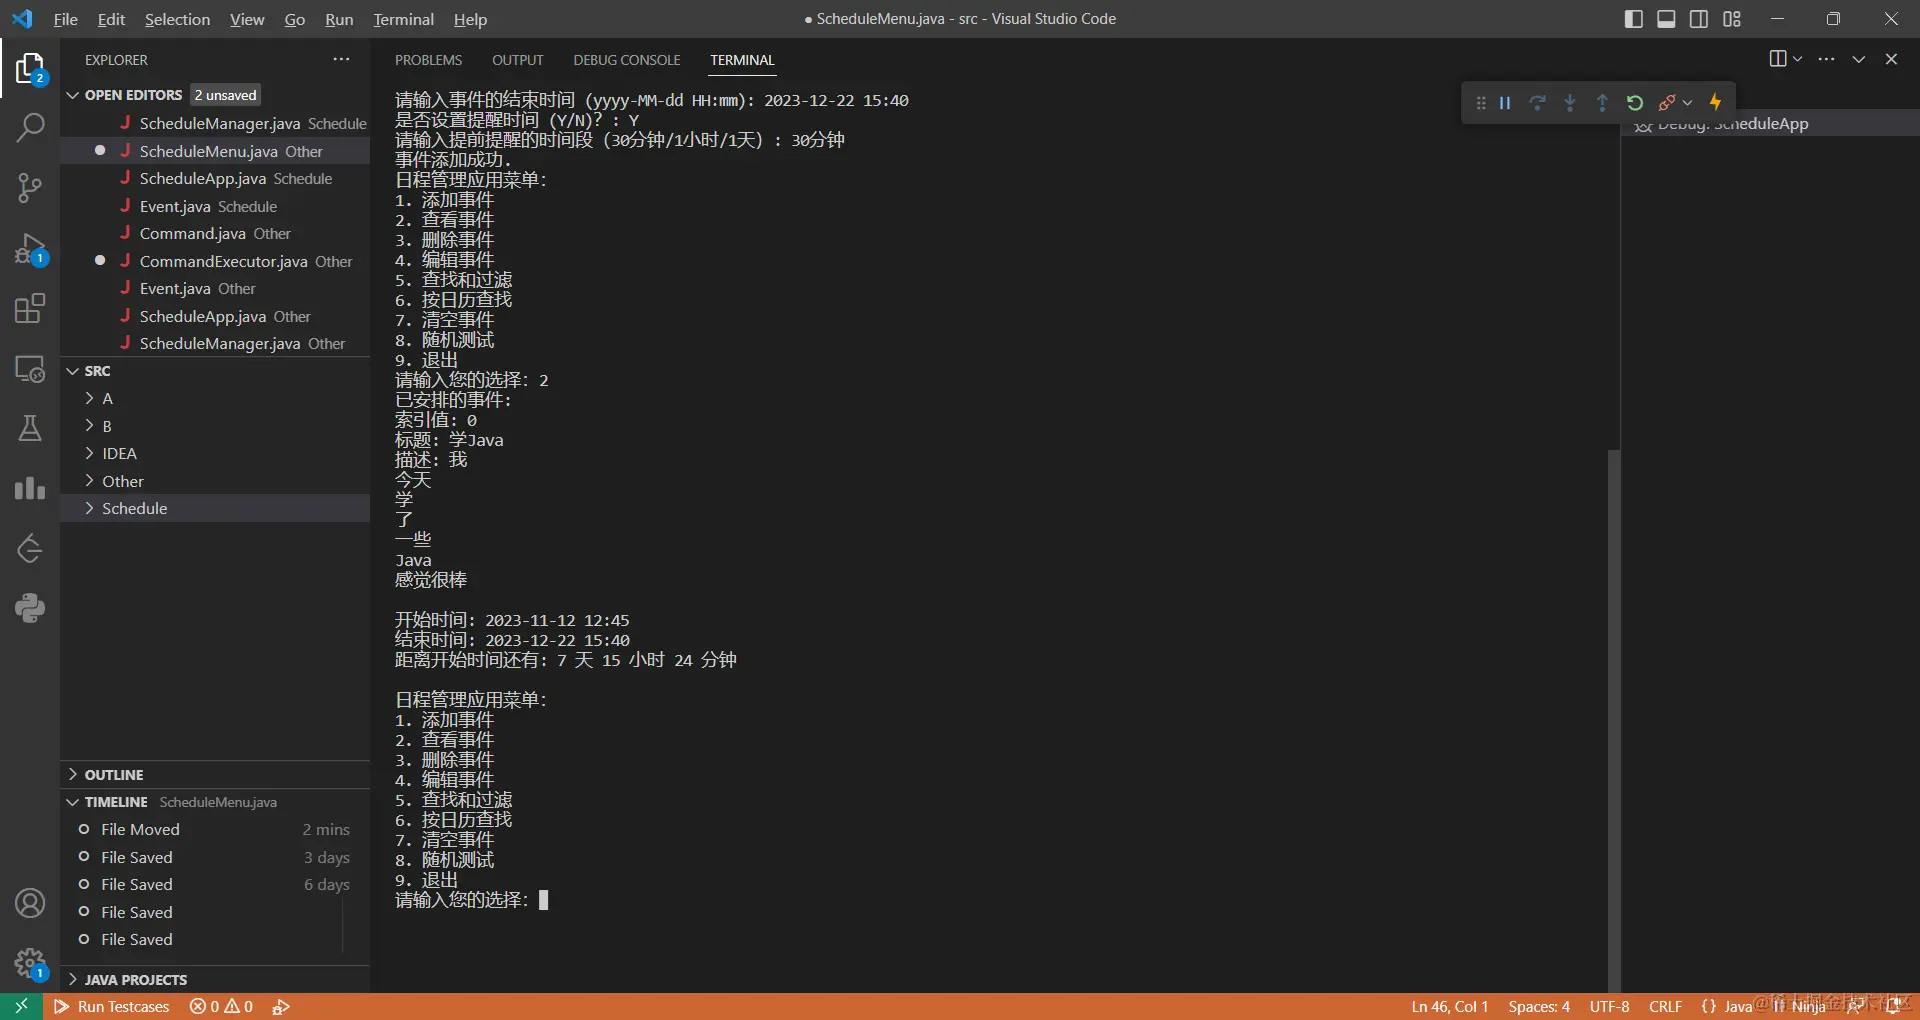Open the terminal panel more actions menu
This screenshot has width=1920, height=1020.
pyautogui.click(x=1826, y=59)
